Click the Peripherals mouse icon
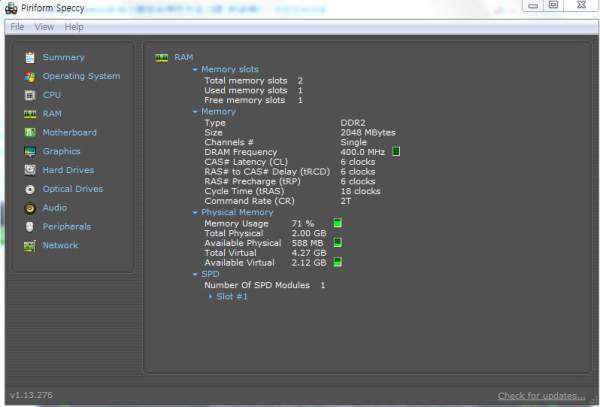 coord(30,226)
